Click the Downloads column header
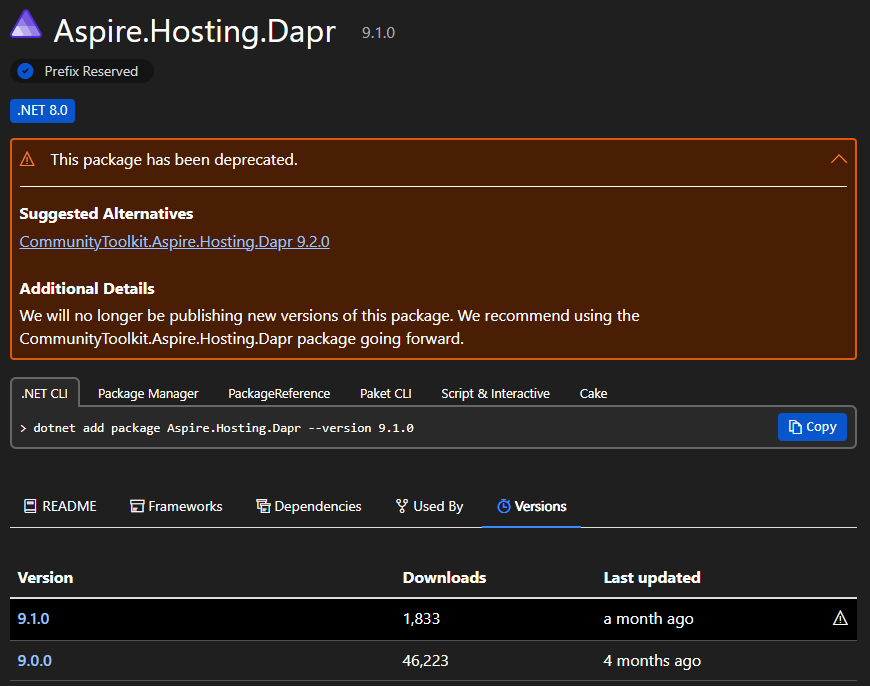This screenshot has height=686, width=870. (x=444, y=578)
